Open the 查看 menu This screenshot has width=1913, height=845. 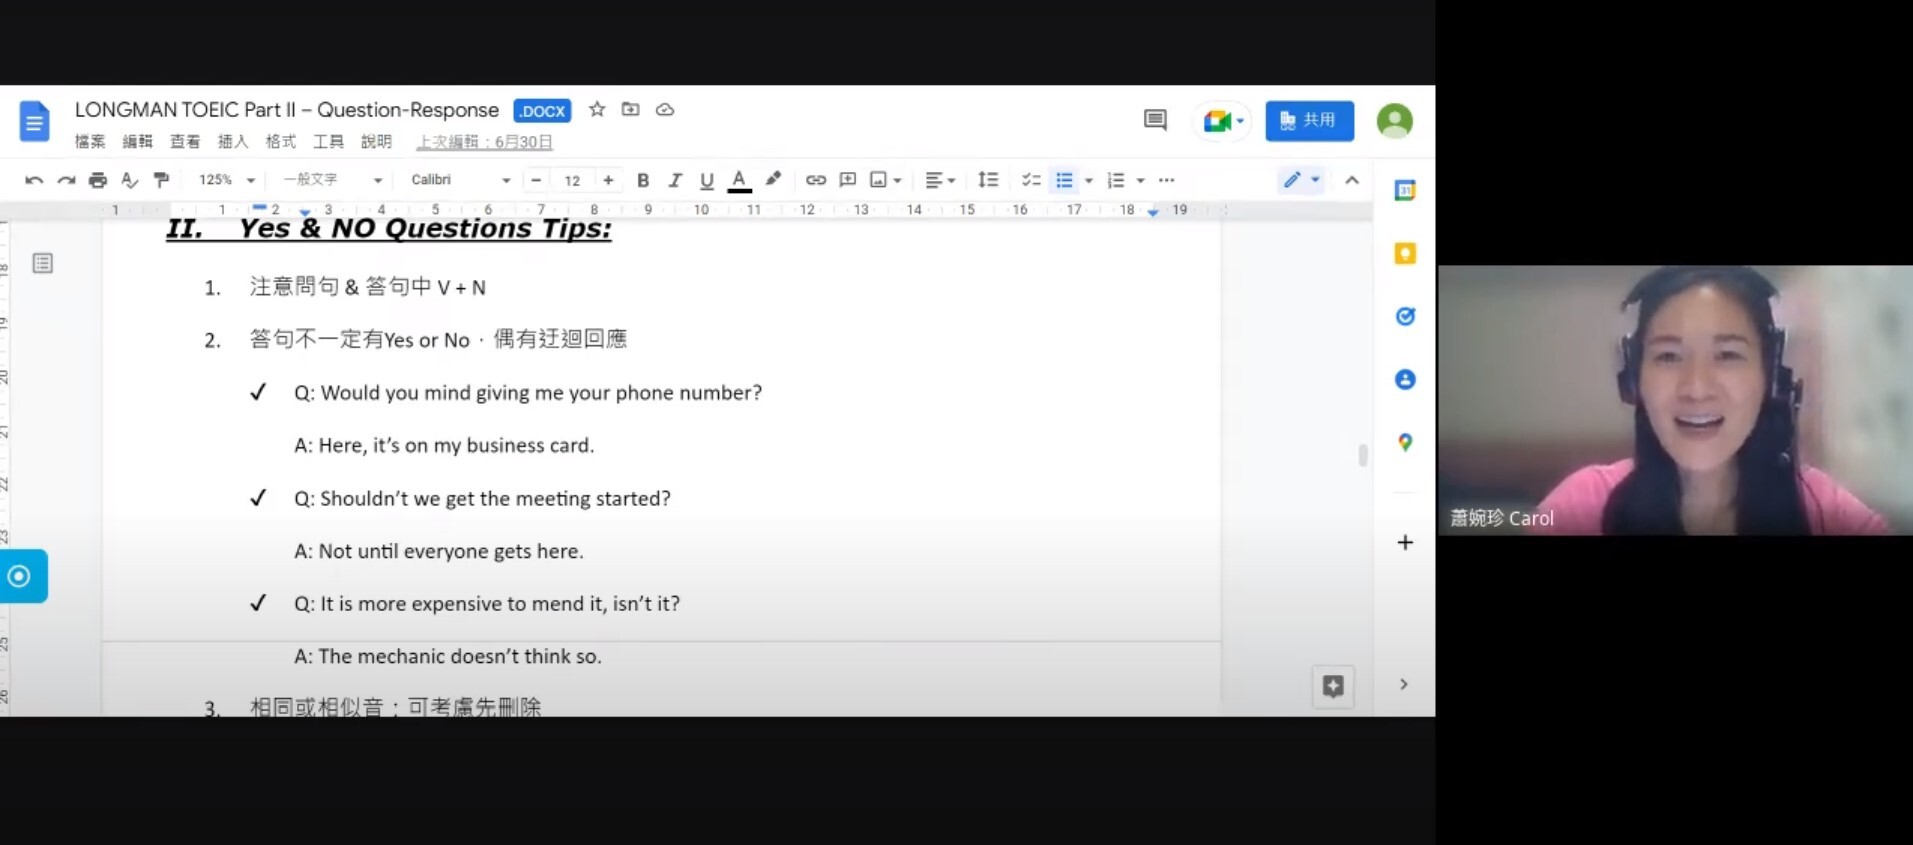point(185,141)
